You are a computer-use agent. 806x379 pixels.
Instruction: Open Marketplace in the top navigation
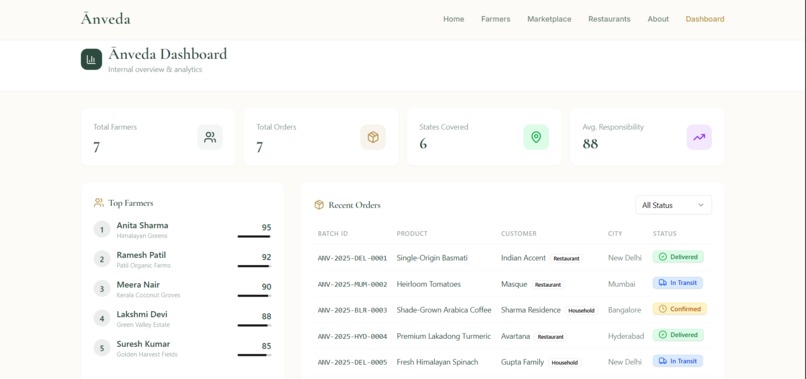point(549,19)
